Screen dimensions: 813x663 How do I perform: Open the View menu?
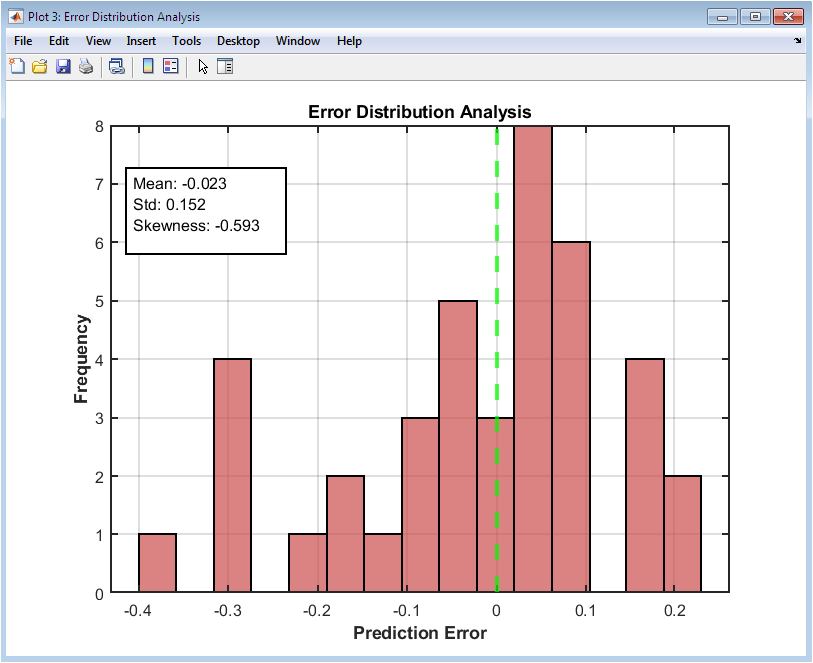coord(98,41)
